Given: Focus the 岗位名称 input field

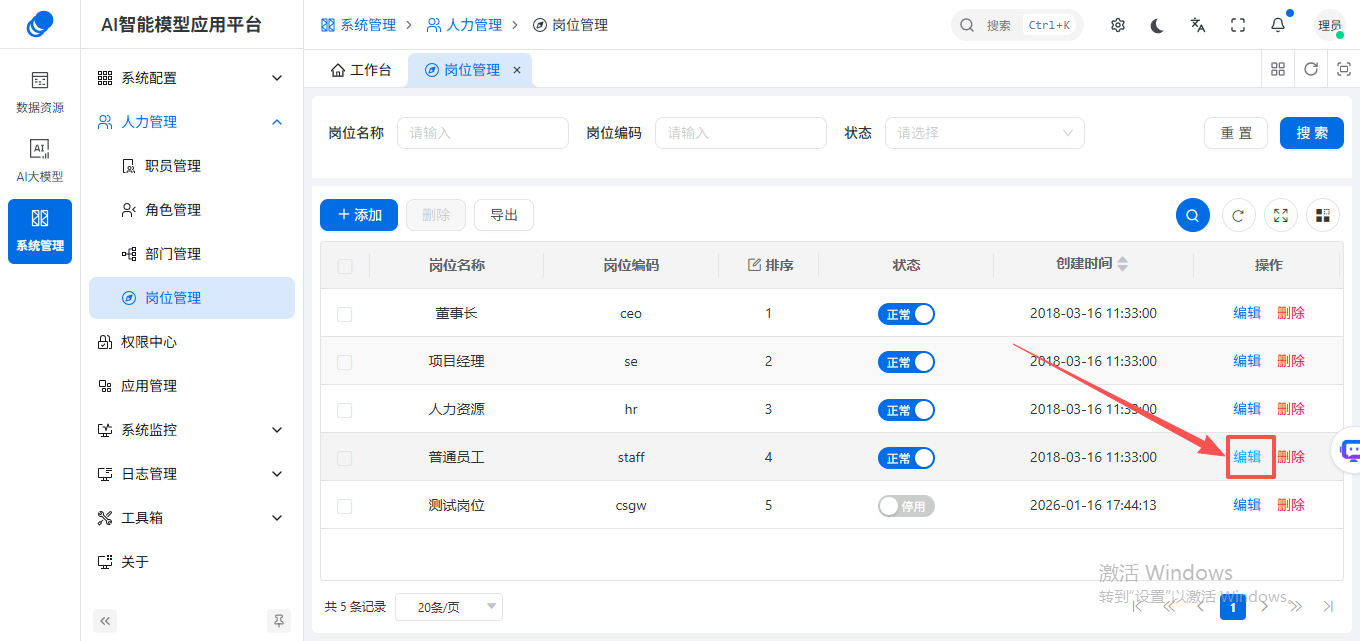Looking at the screenshot, I should (483, 133).
